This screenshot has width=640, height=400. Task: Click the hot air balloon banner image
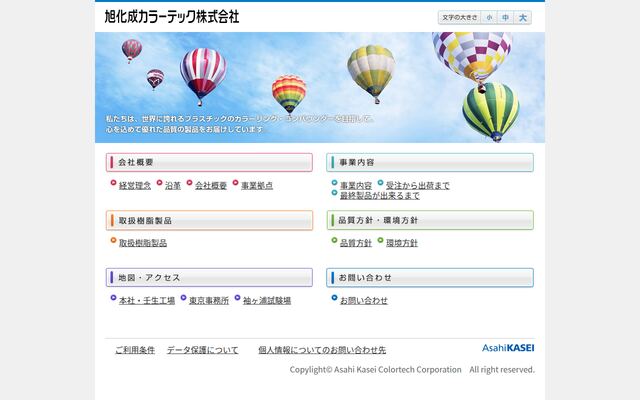pyautogui.click(x=320, y=87)
